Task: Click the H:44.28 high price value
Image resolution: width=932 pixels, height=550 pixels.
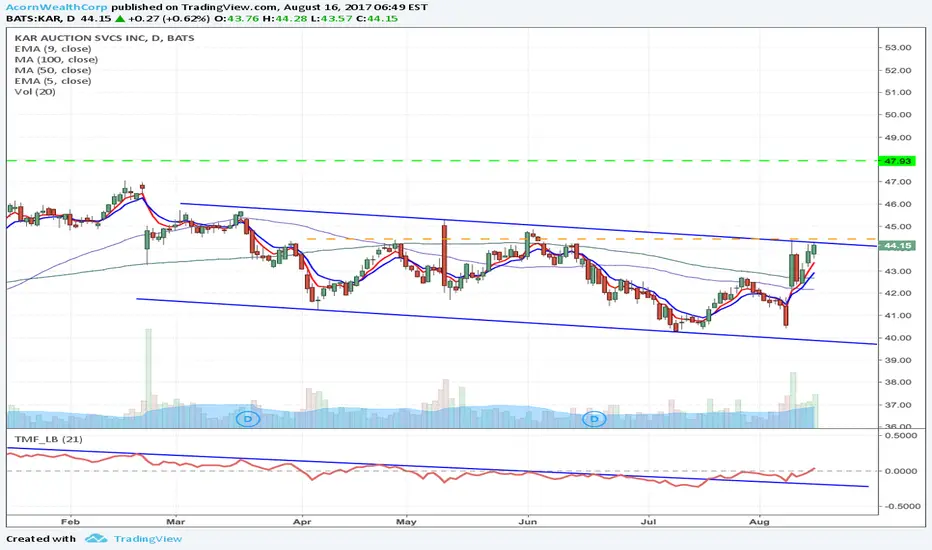Action: point(284,18)
